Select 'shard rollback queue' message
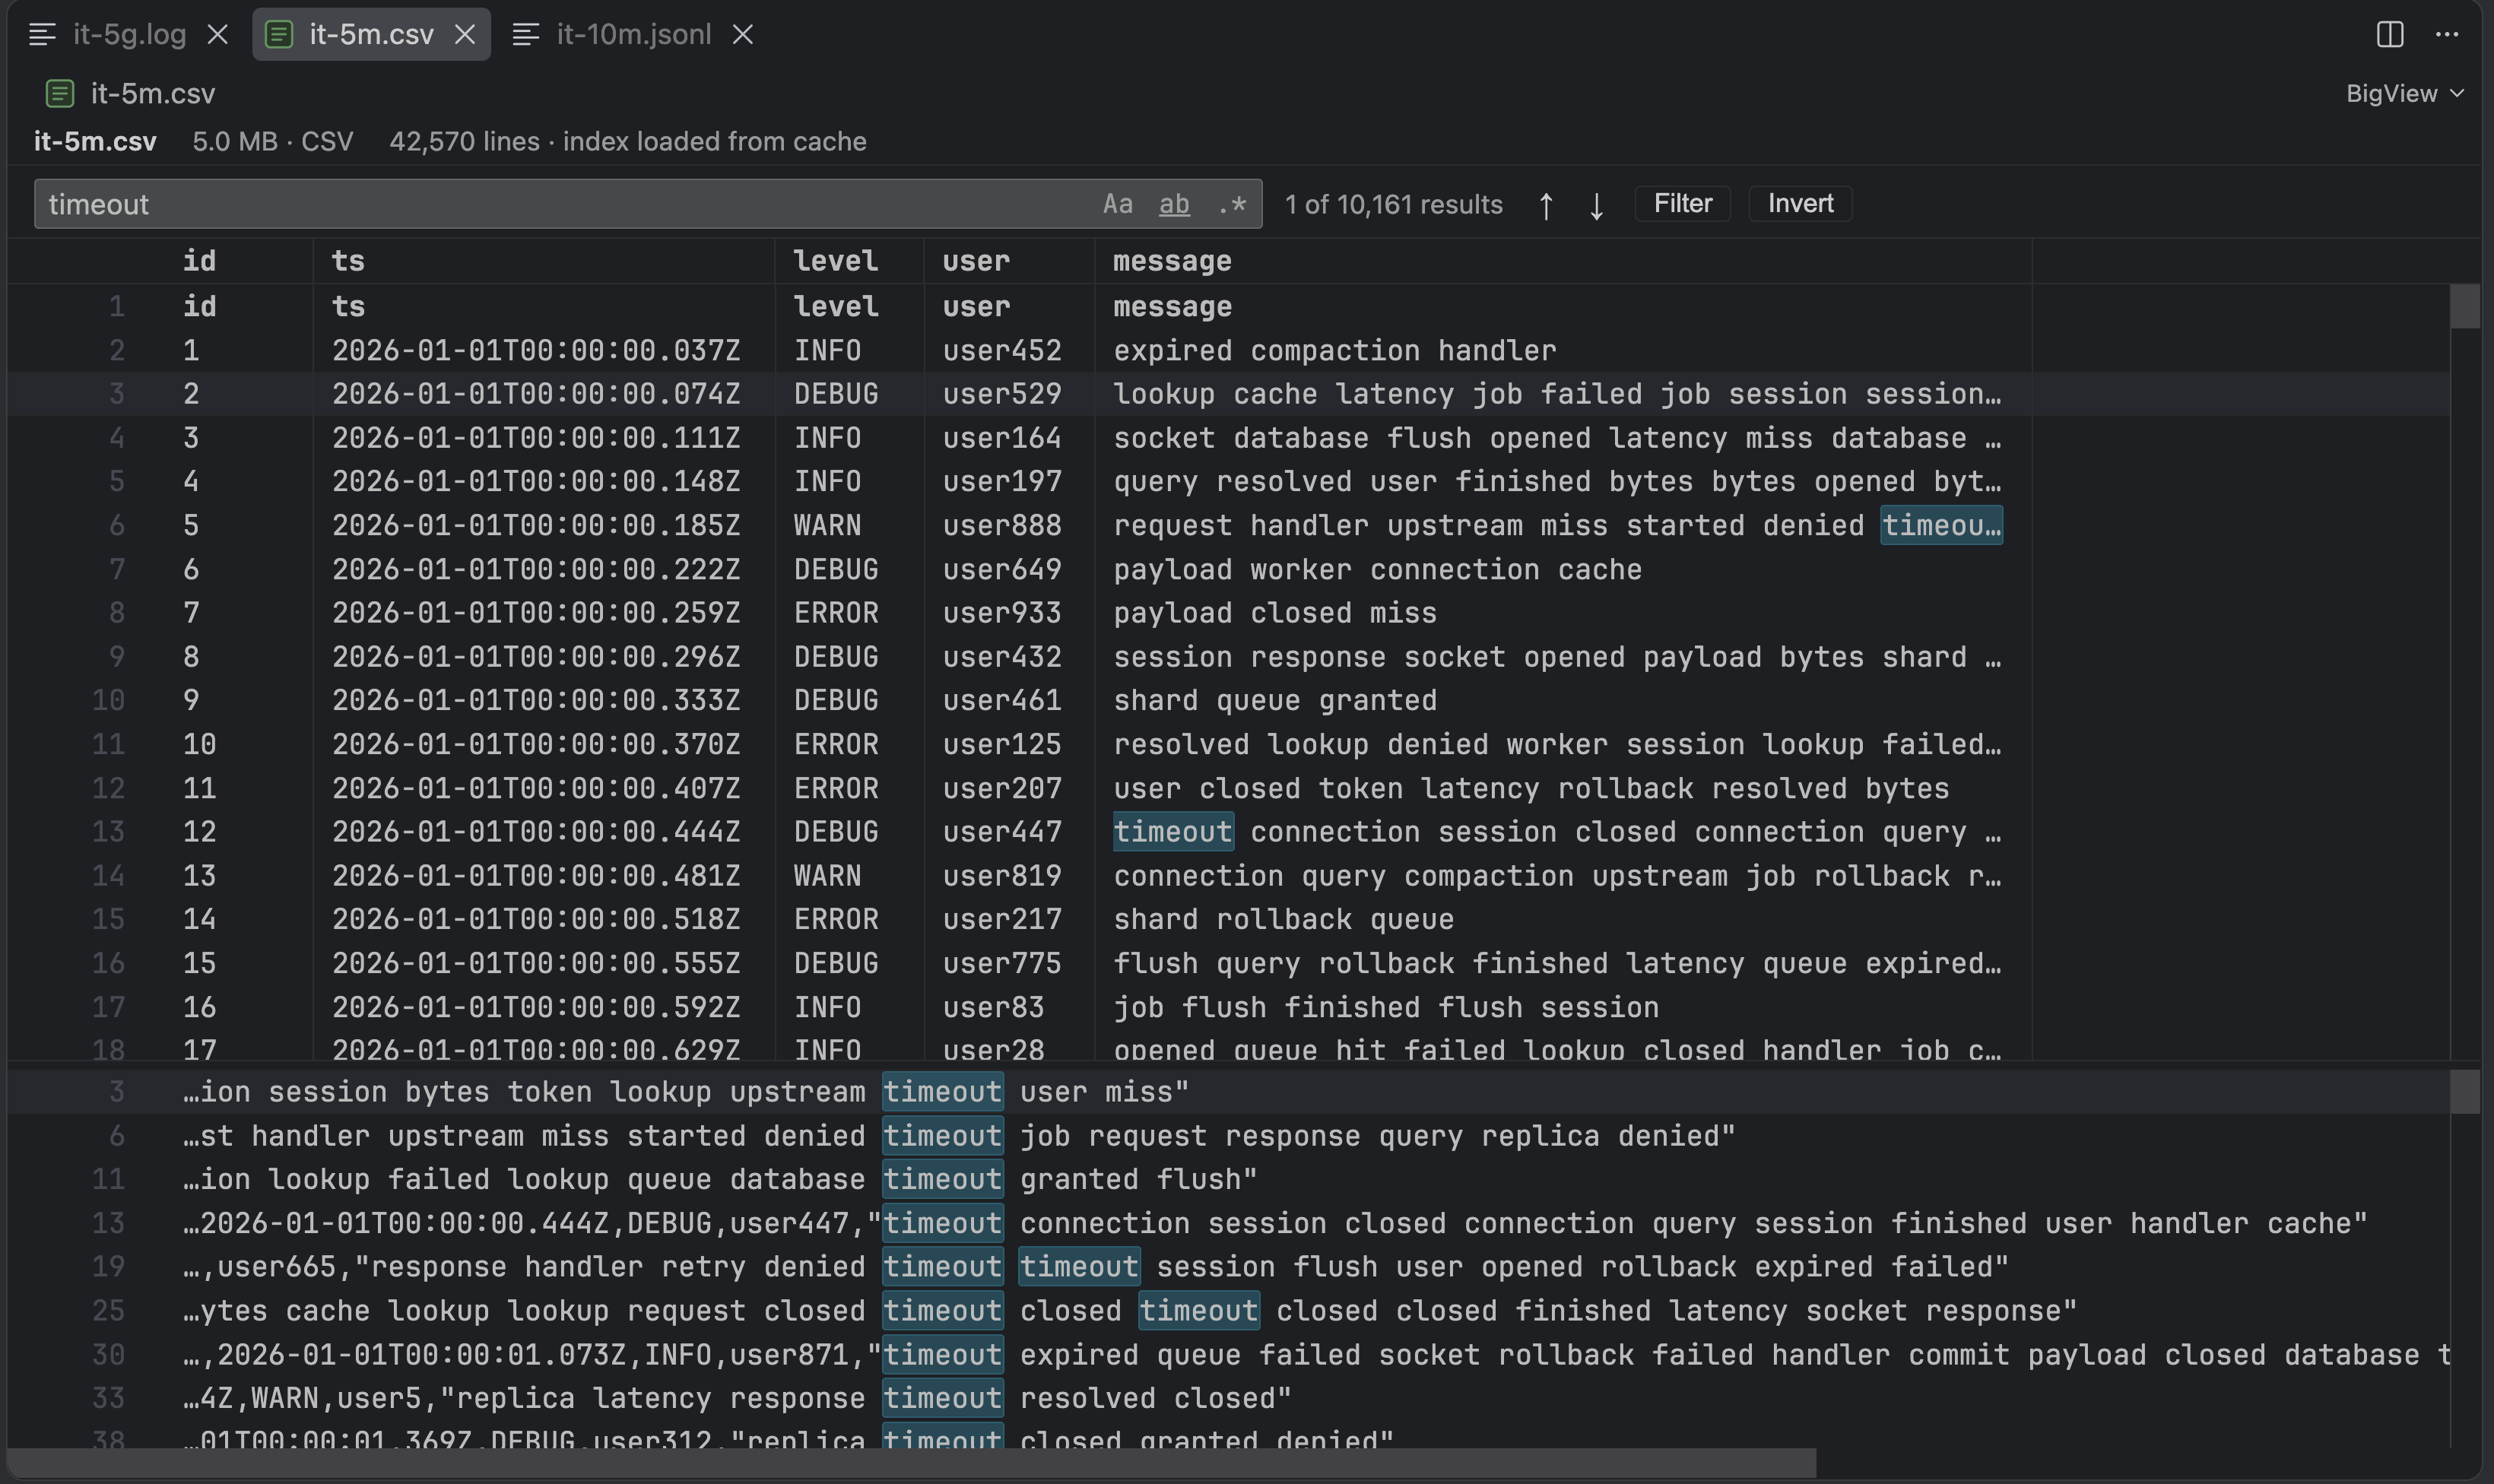Screen dimensions: 2494x1484 tap(1284, 920)
